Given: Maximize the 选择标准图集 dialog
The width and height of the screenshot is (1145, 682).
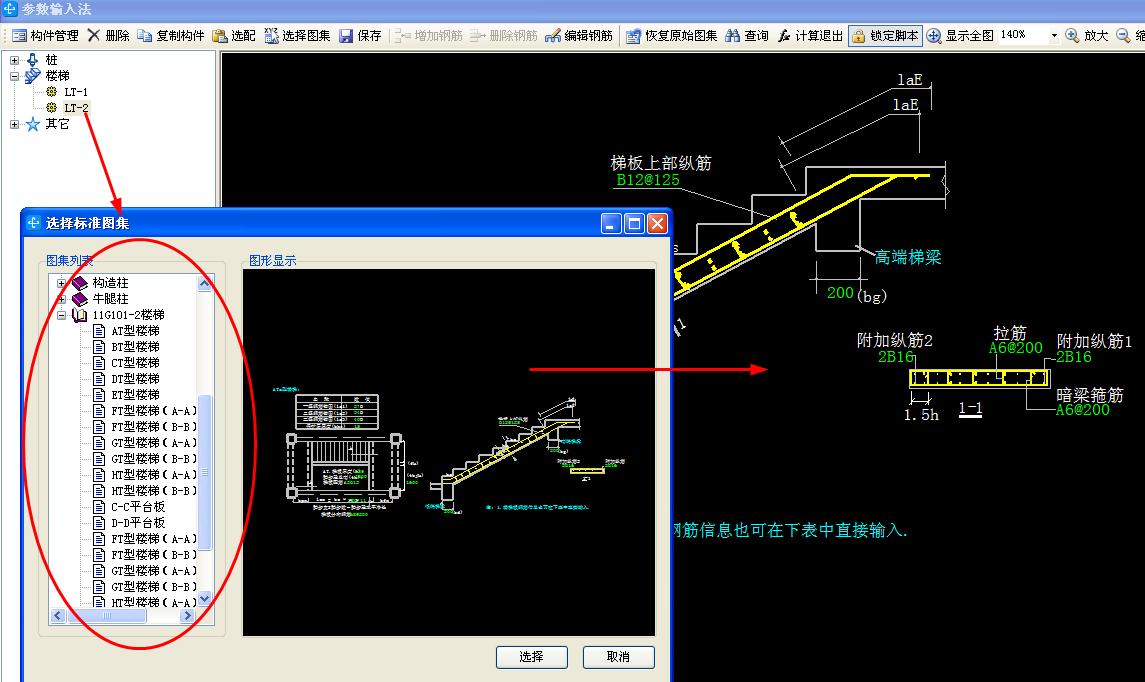Looking at the screenshot, I should tap(635, 223).
